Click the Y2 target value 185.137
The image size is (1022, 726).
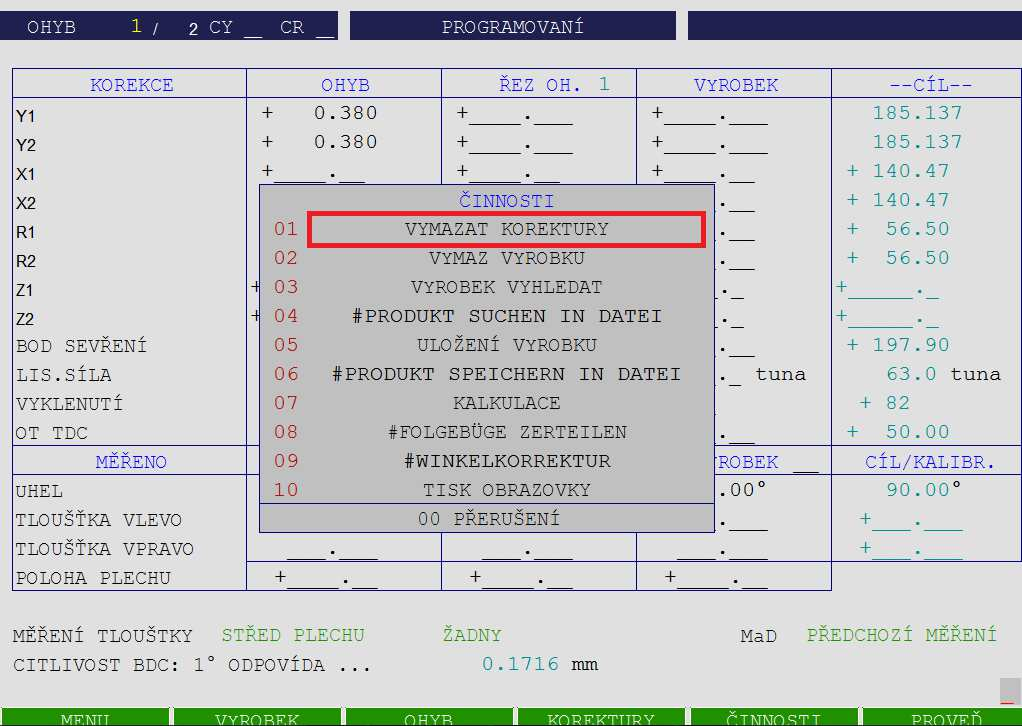917,142
